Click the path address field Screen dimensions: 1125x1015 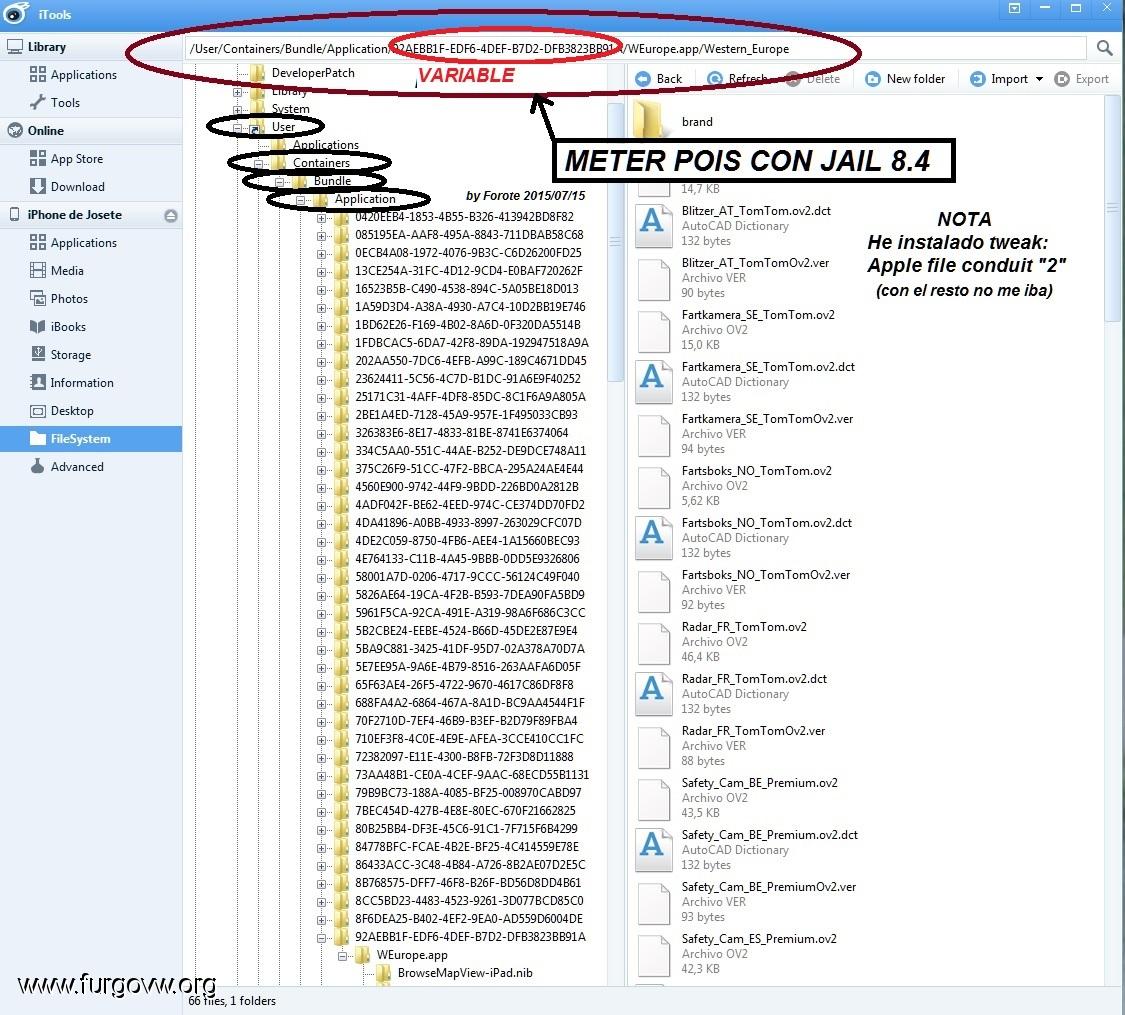click(x=635, y=49)
